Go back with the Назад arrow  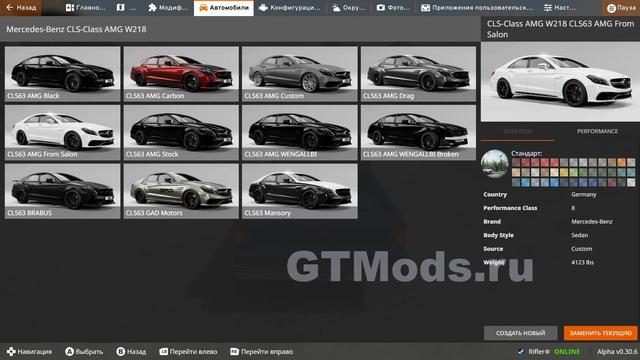[21, 8]
